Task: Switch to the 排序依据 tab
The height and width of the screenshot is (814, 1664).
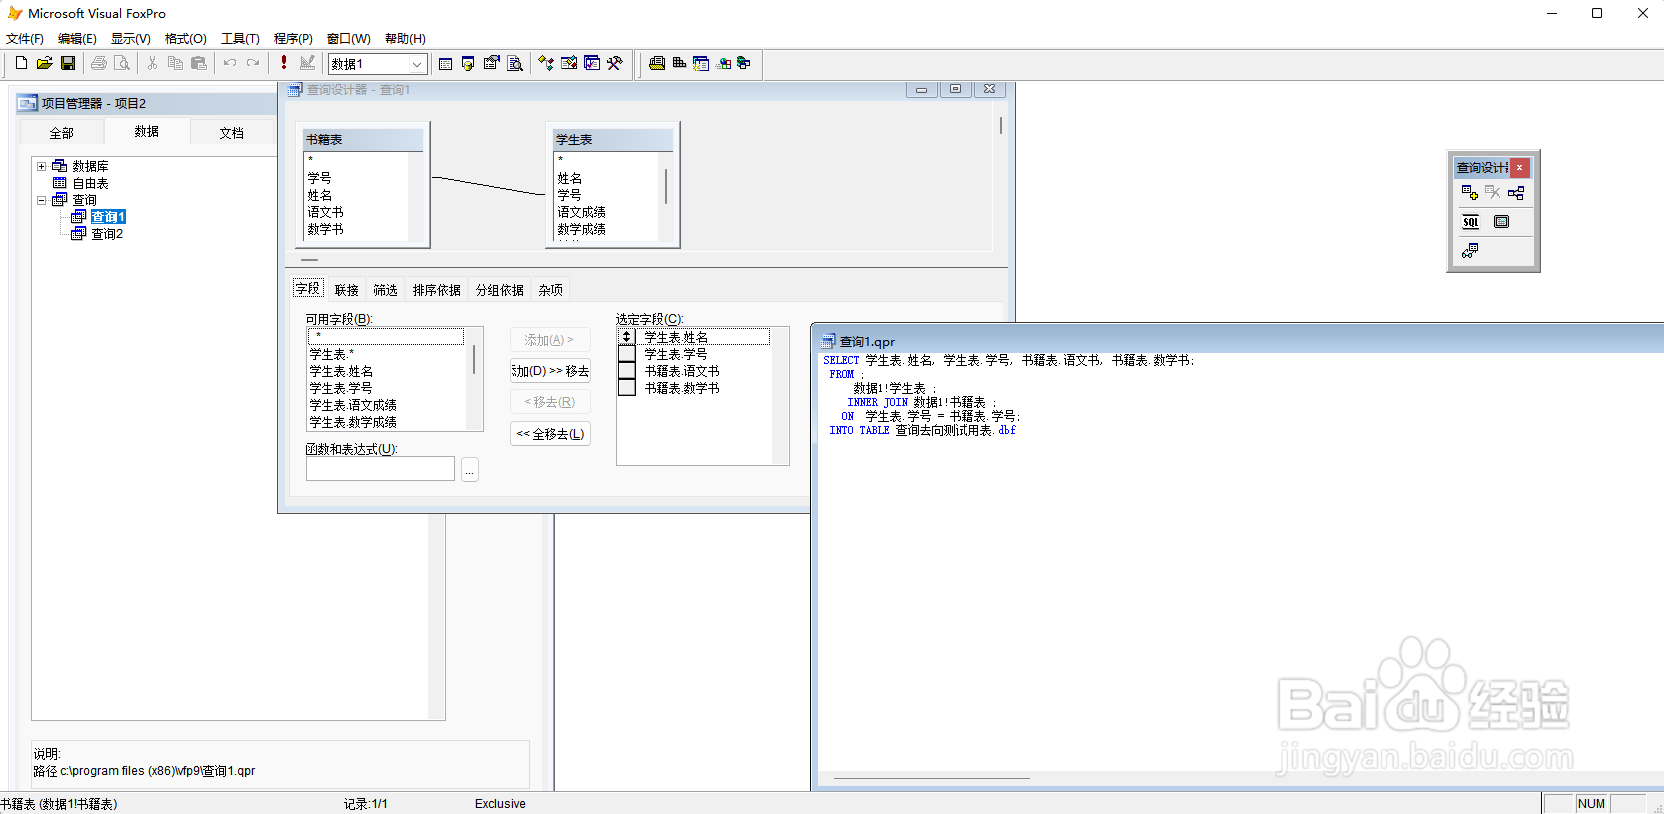Action: coord(437,290)
